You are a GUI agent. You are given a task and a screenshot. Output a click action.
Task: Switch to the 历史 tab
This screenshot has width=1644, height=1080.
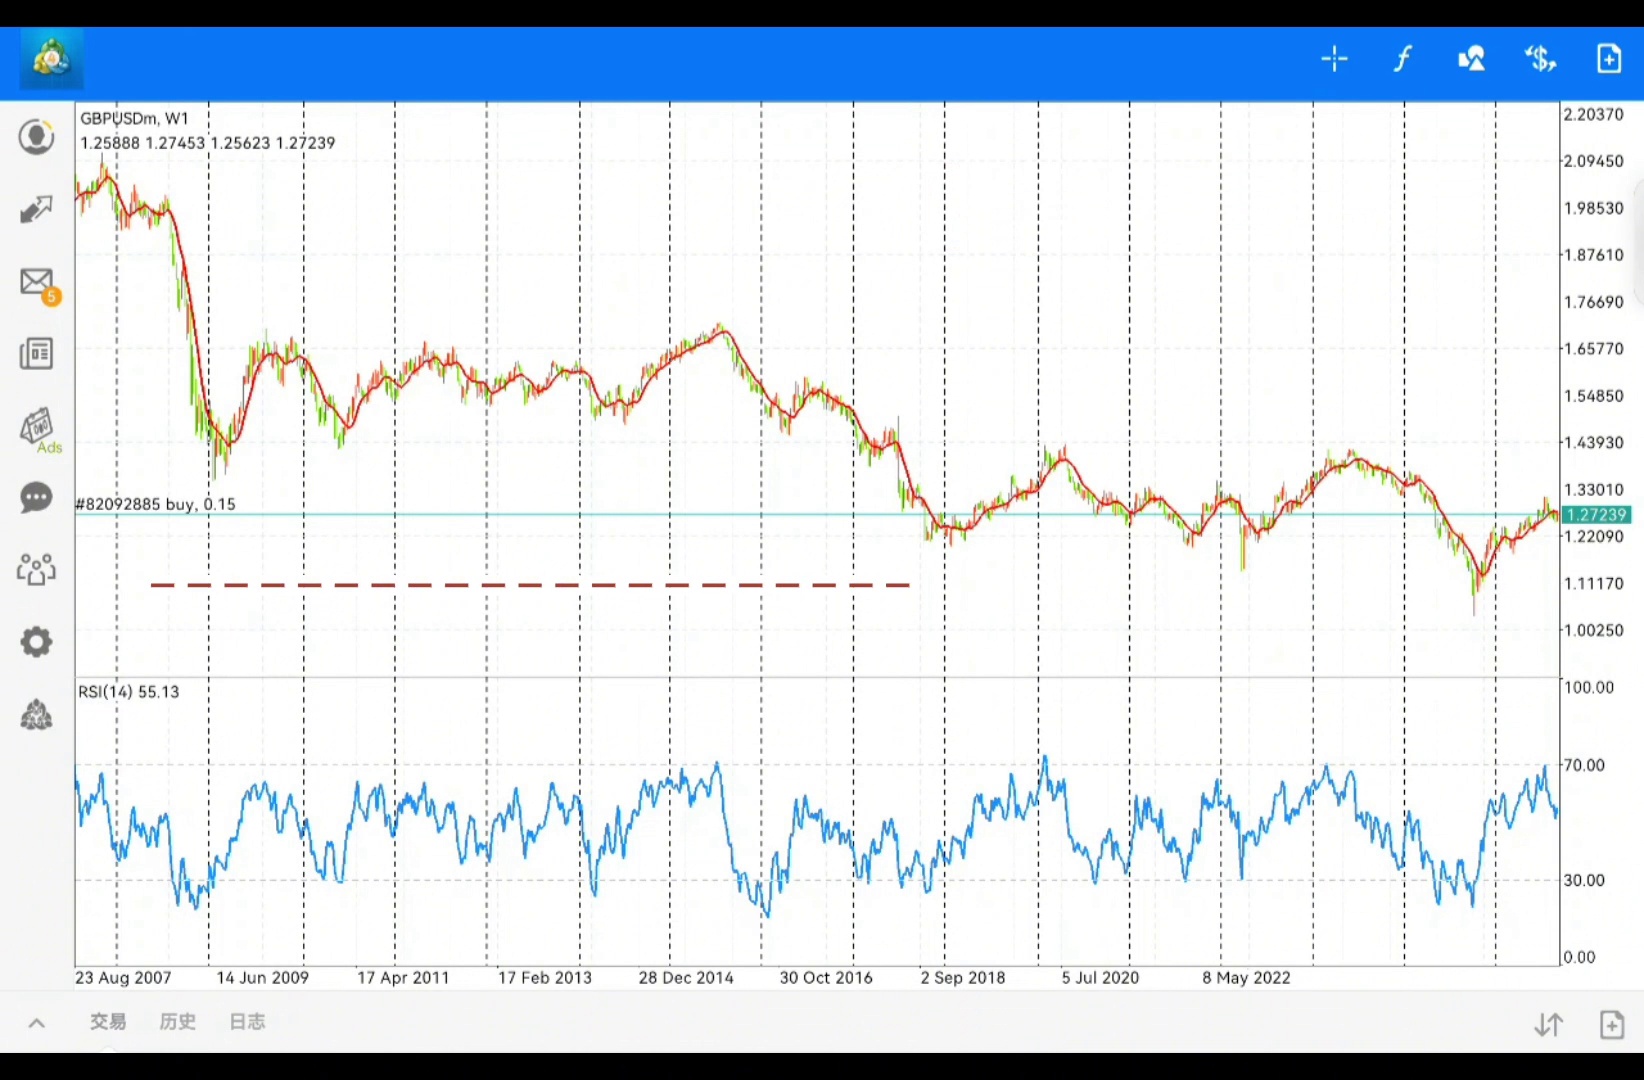point(178,1022)
